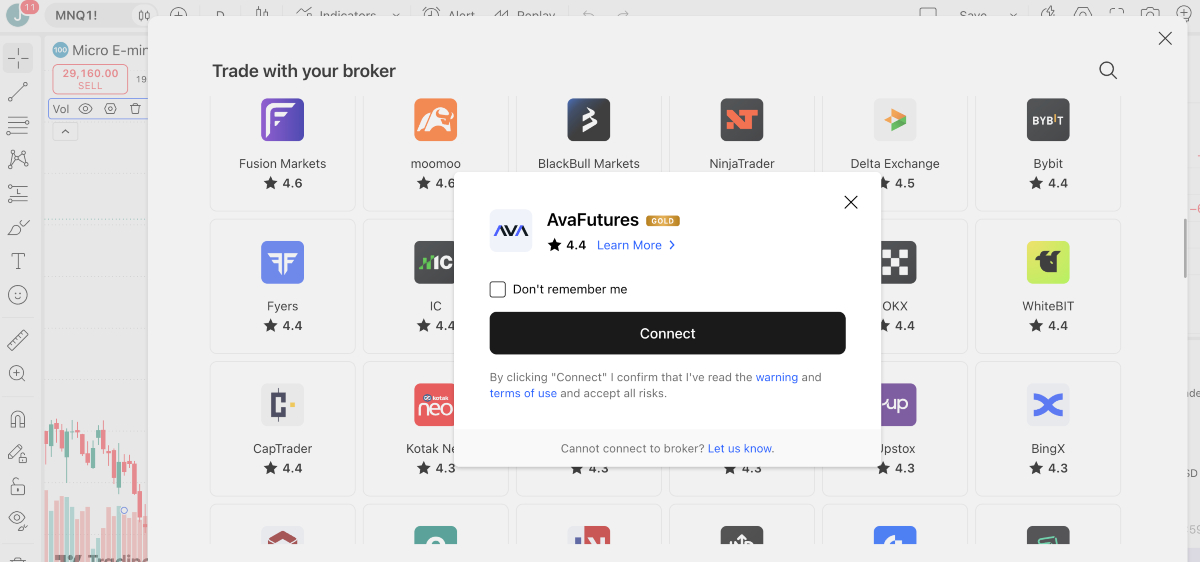Viewport: 1200px width, 562px height.
Task: Open the candlestick chart style selector
Action: [x=262, y=15]
